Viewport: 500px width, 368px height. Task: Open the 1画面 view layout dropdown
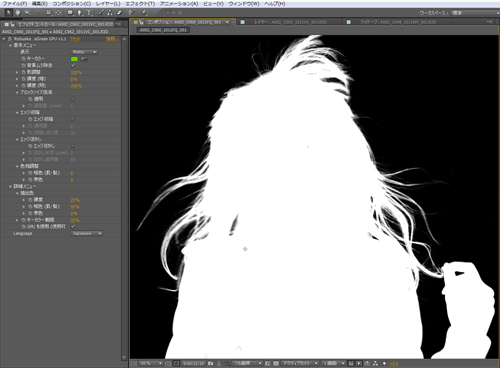pos(334,363)
